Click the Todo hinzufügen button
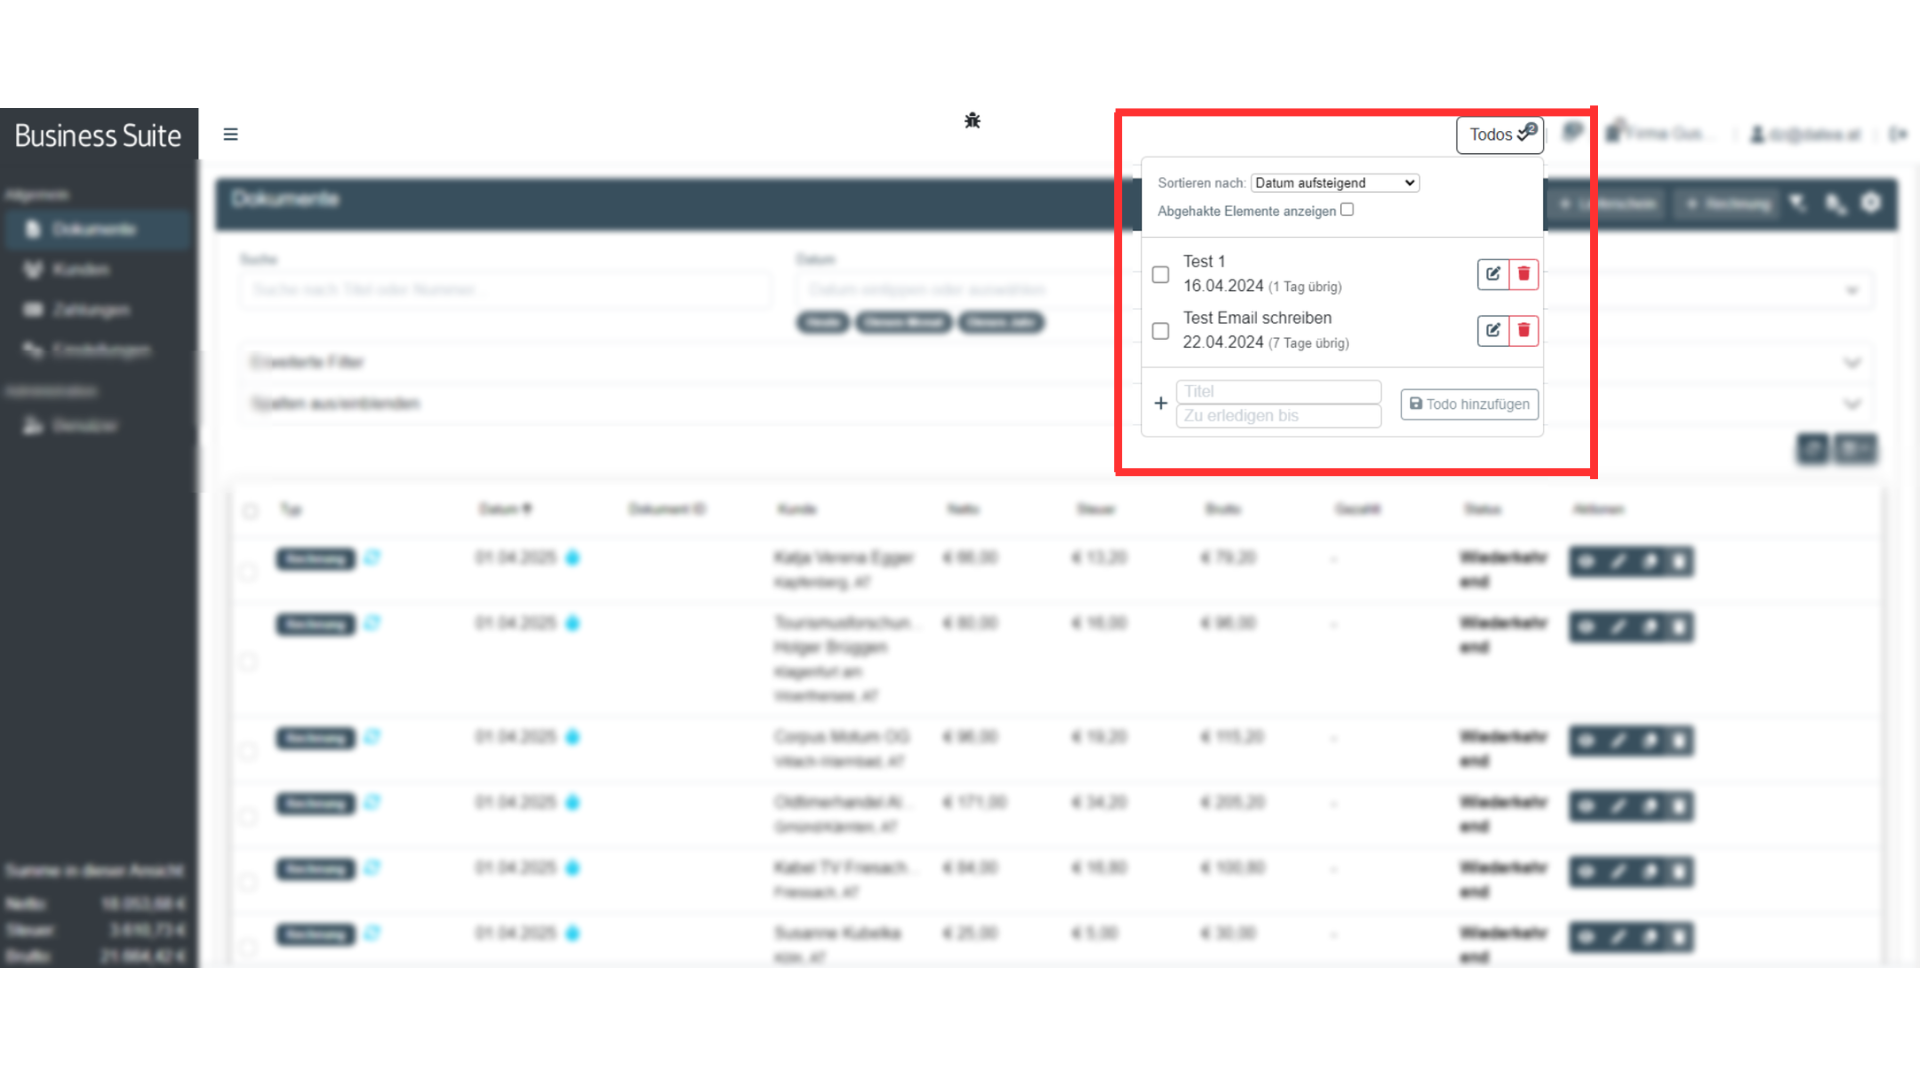 point(1469,404)
